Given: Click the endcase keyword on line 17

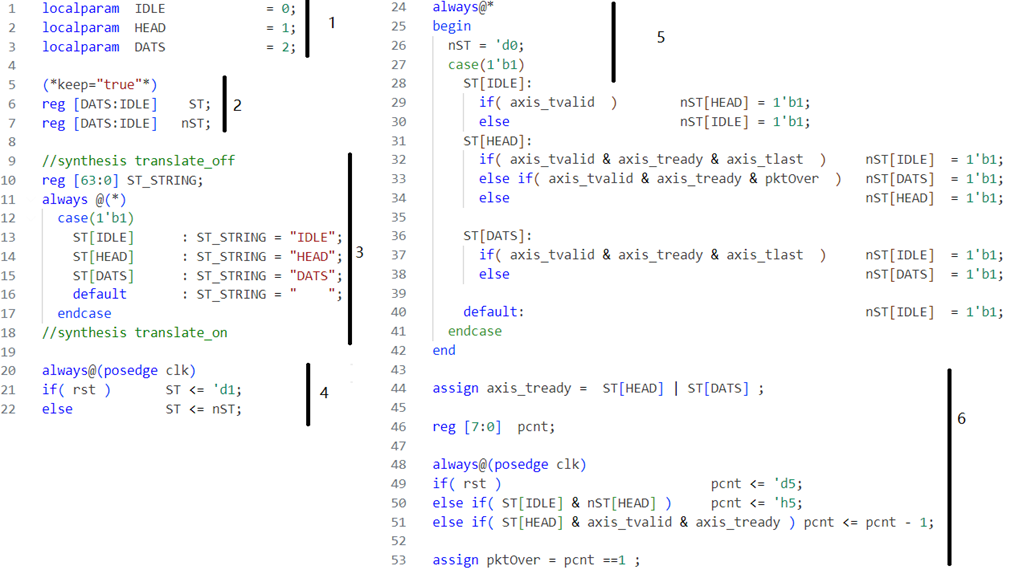Looking at the screenshot, I should 84,314.
